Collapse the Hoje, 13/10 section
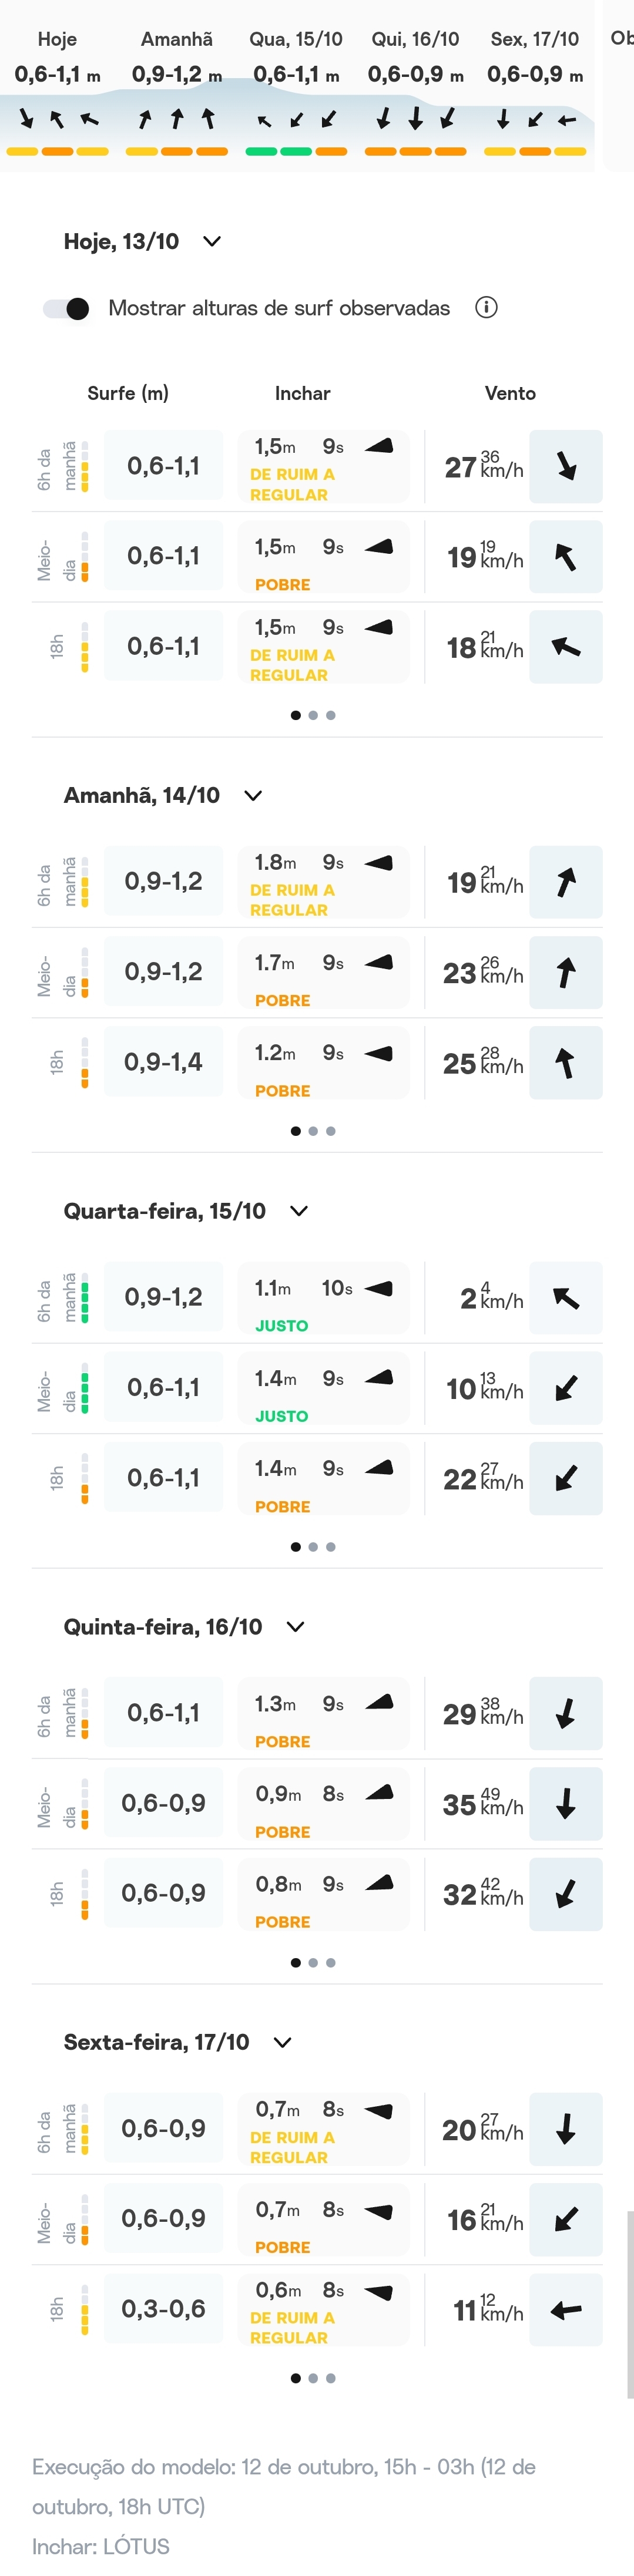The height and width of the screenshot is (2576, 634). tap(212, 241)
